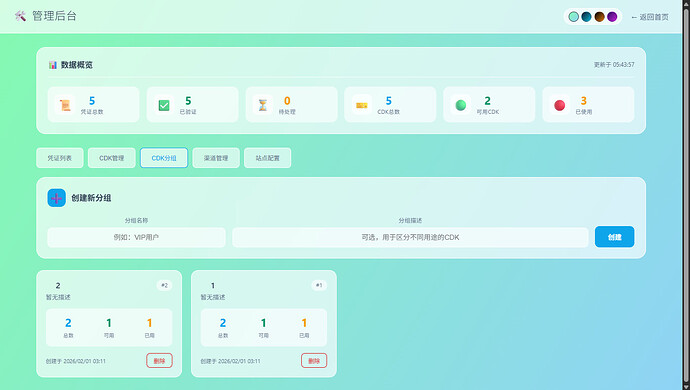Image resolution: width=690 pixels, height=390 pixels.
Task: Delete group #2 with its 删除 button
Action: point(159,361)
